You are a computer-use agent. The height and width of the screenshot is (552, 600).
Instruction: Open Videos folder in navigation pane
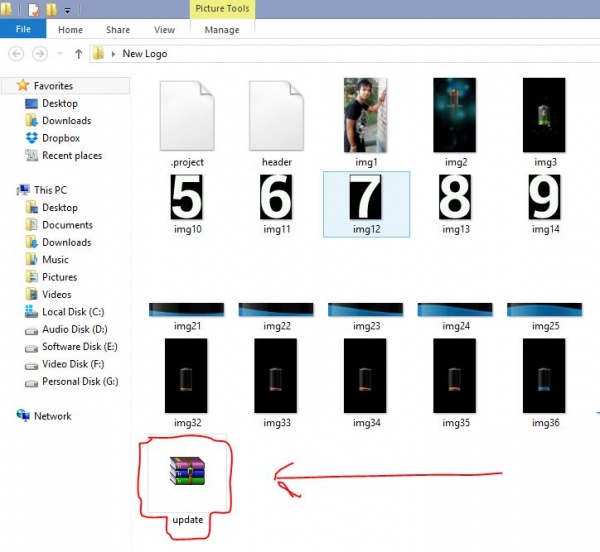click(57, 295)
